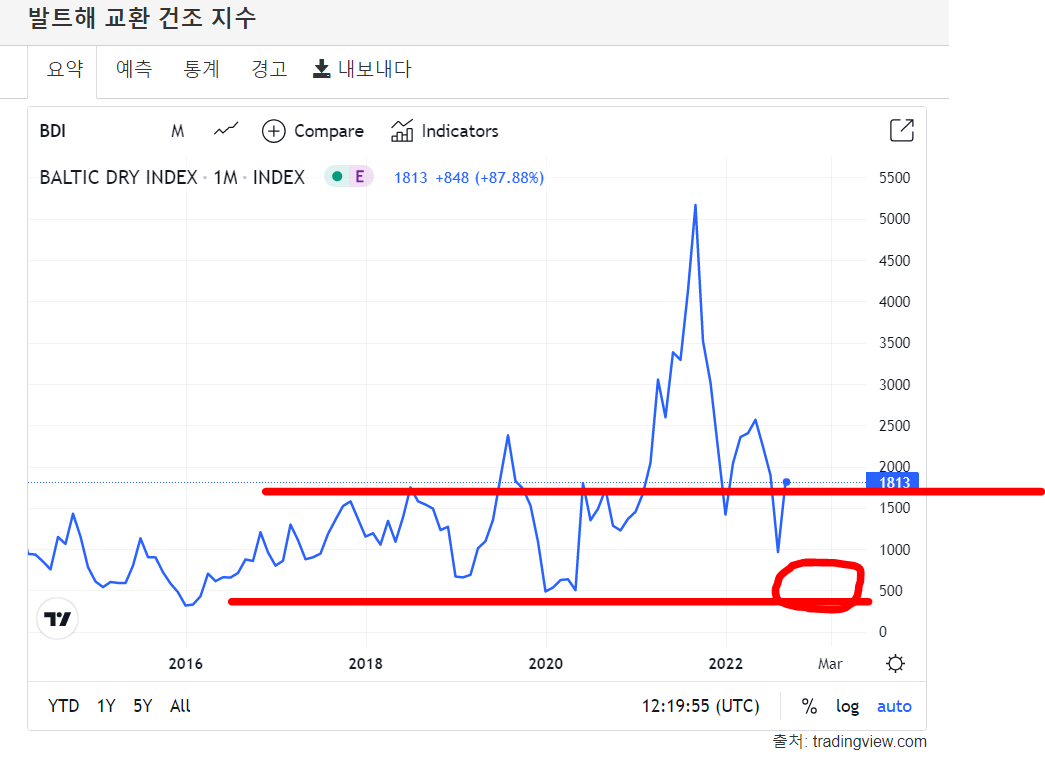Screen dimensions: 1045x763
Task: Open the chart style line icon
Action: point(226,130)
